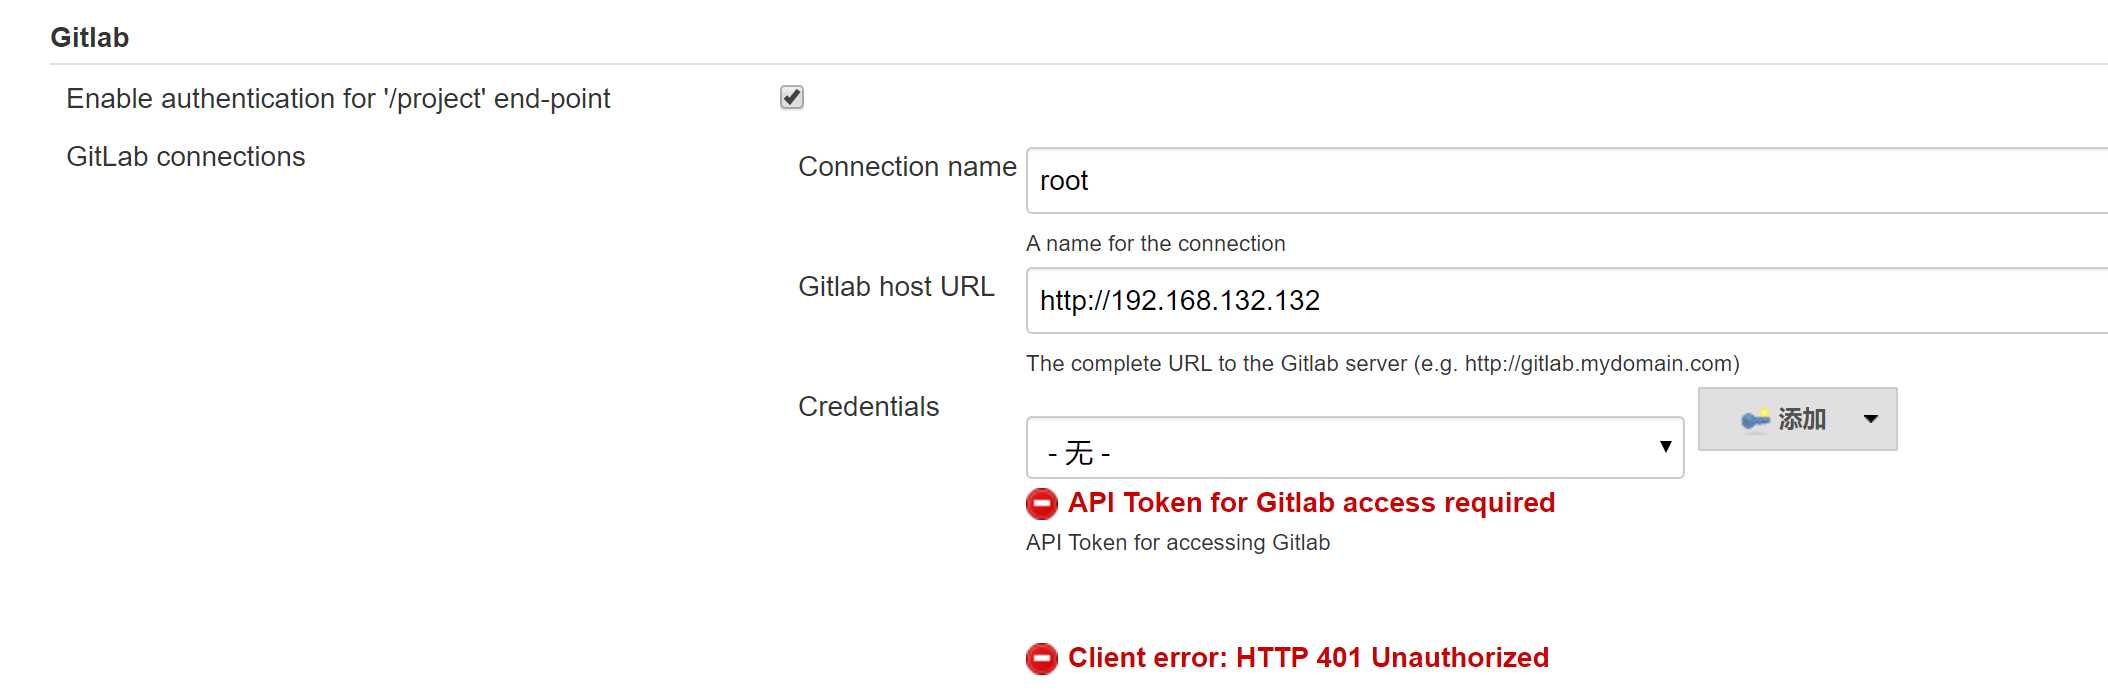Click the Gitlab host URL input field
Screen dimensions: 2108x692
point(1567,301)
